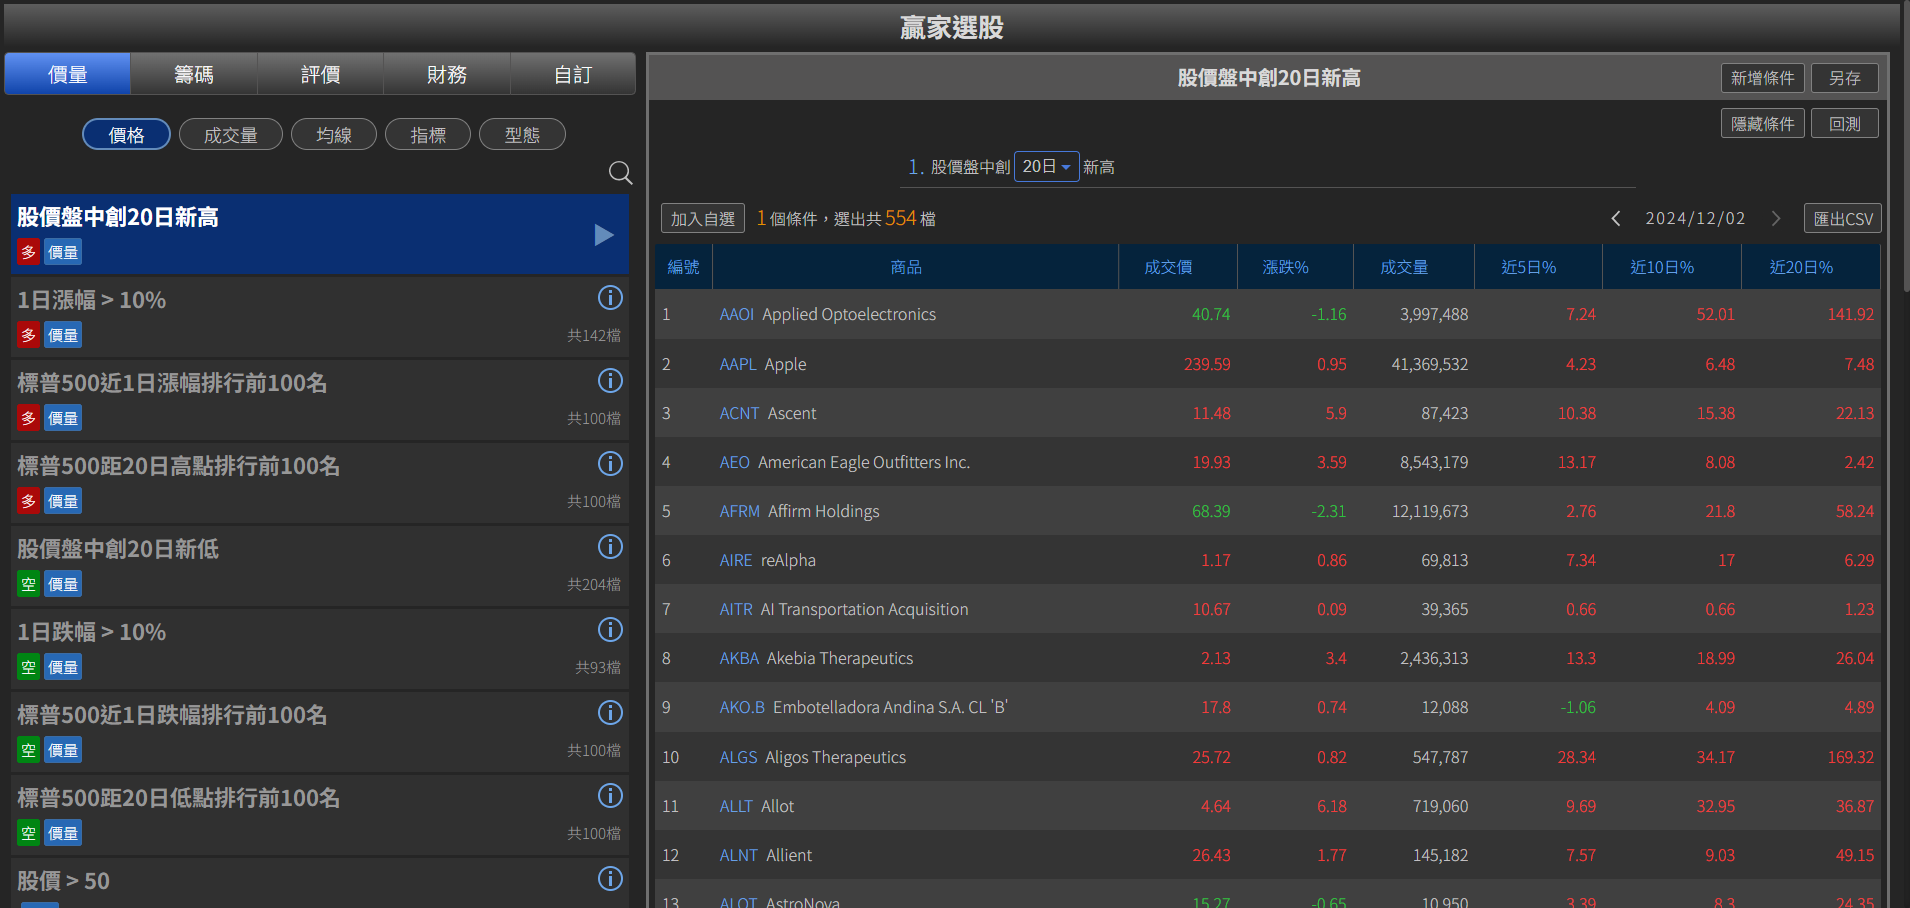Select the 成交量 filter pill
1910x908 pixels.
[x=230, y=135]
